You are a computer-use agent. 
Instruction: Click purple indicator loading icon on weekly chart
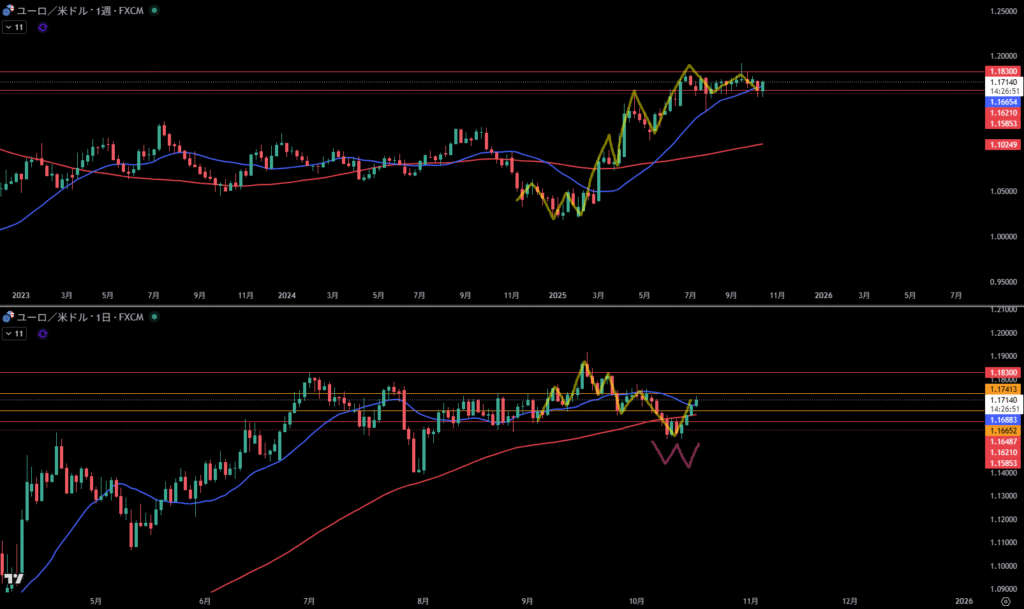pyautogui.click(x=41, y=28)
